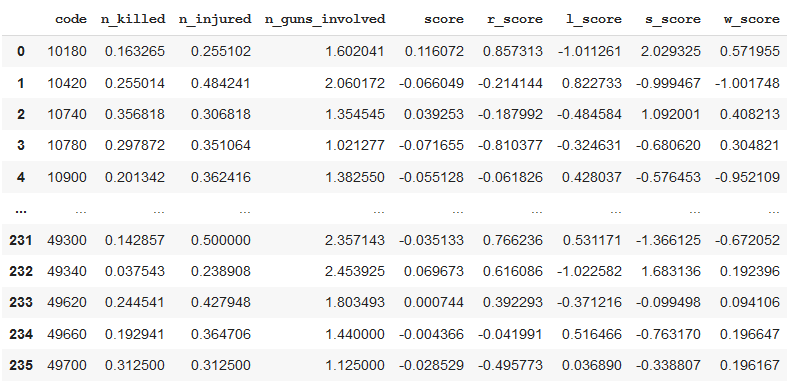The height and width of the screenshot is (383, 794).
Task: Click score value 0.039253
Action: (x=434, y=114)
